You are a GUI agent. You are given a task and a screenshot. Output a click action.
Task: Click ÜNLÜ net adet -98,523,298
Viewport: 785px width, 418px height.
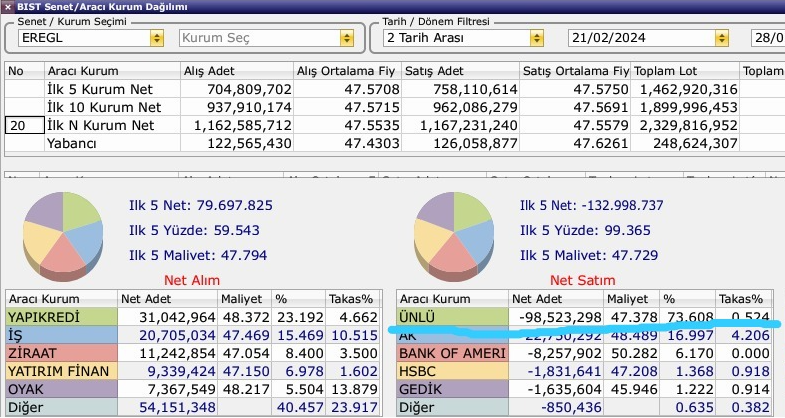pos(560,317)
